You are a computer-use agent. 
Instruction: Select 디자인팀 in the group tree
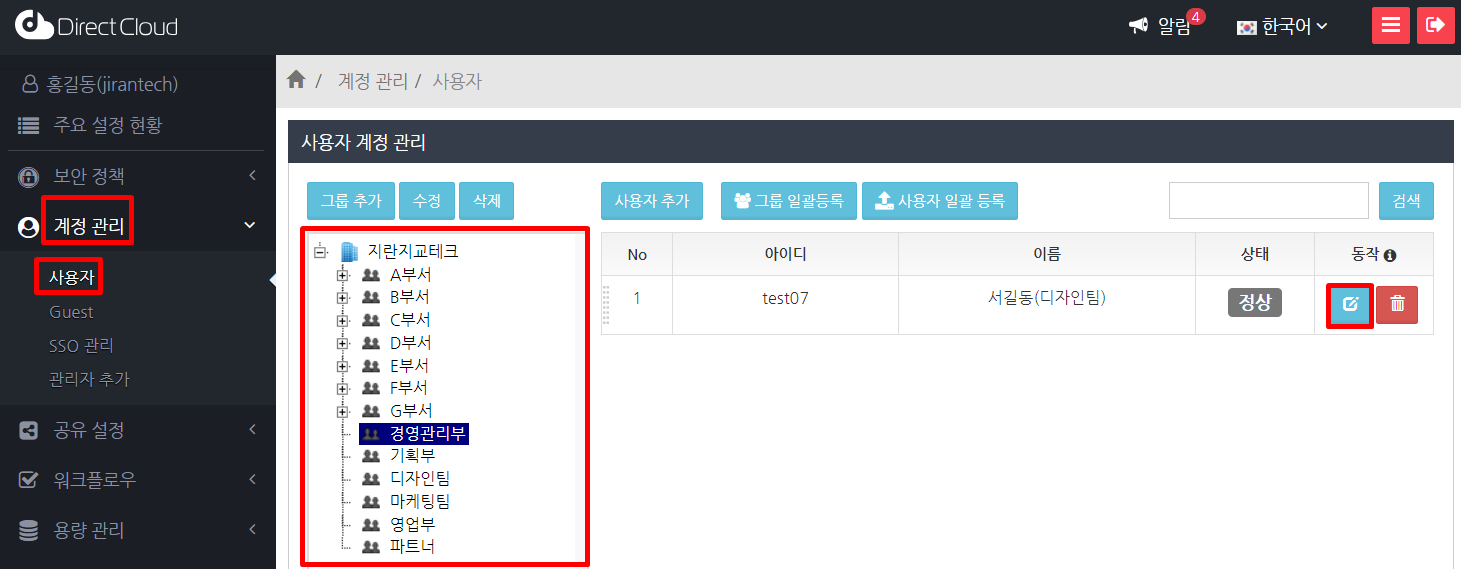pyautogui.click(x=420, y=479)
